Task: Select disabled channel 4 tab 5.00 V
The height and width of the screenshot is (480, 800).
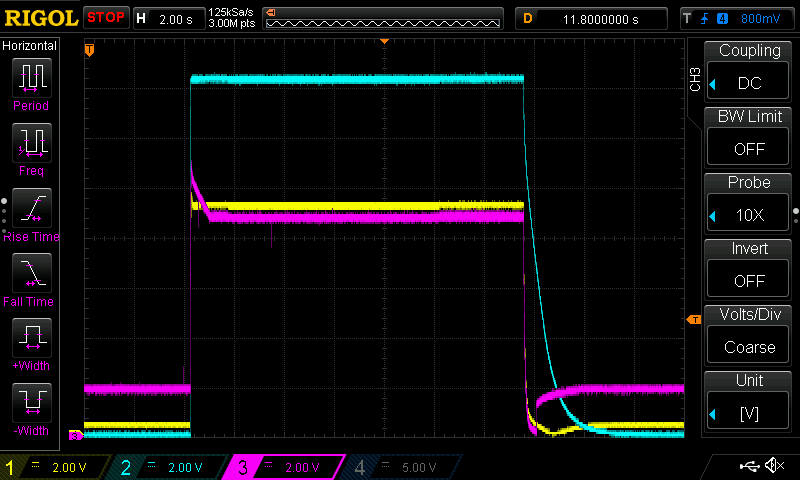Action: (x=403, y=467)
